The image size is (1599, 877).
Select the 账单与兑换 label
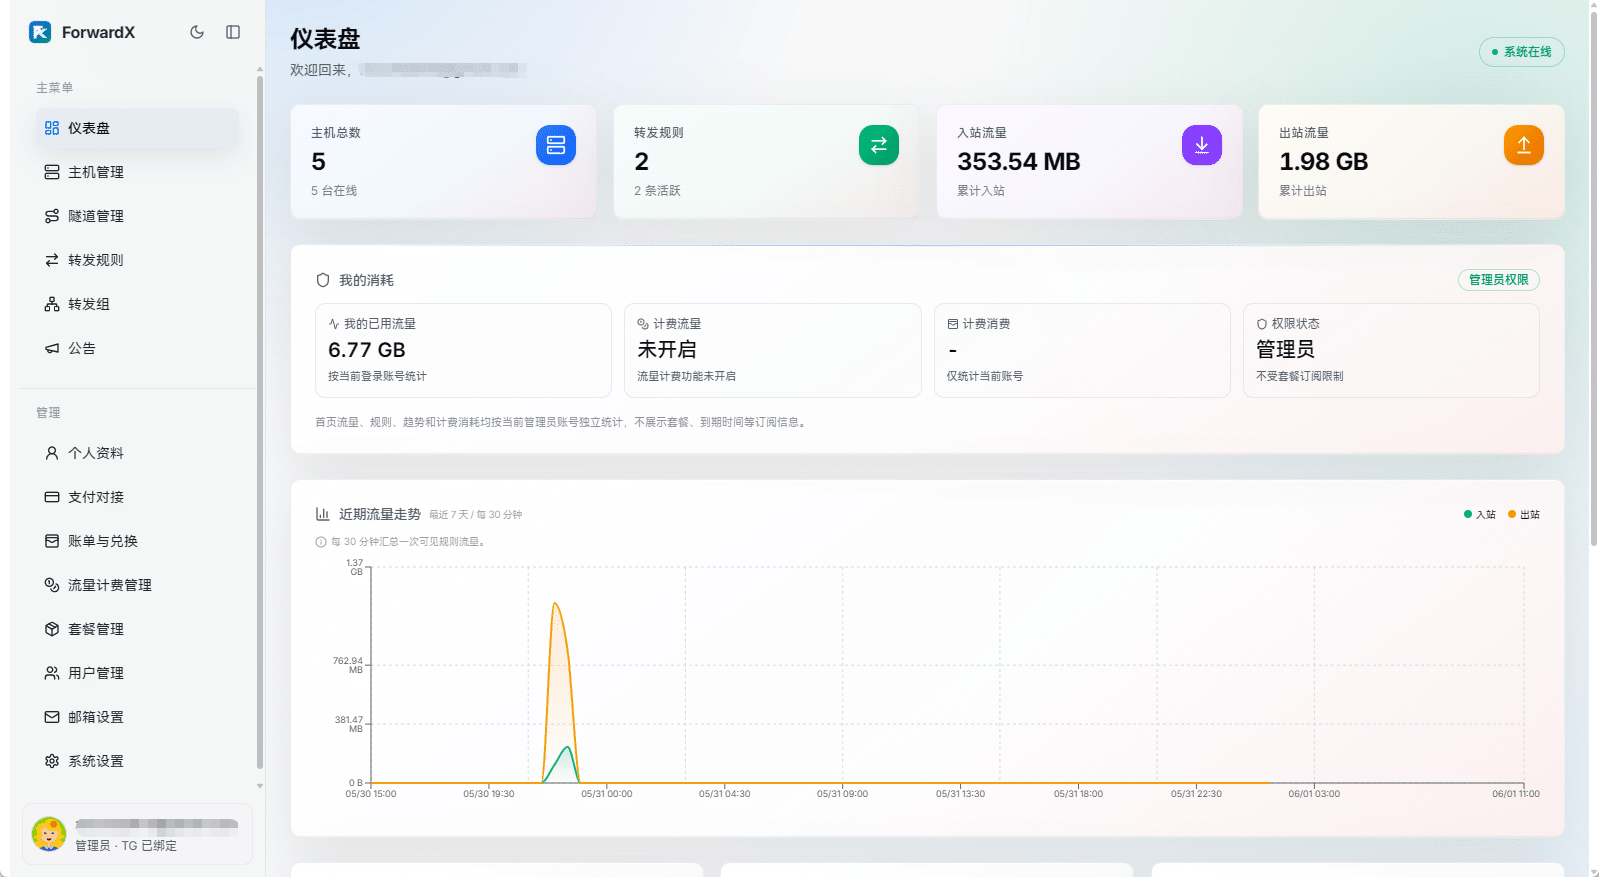point(103,541)
